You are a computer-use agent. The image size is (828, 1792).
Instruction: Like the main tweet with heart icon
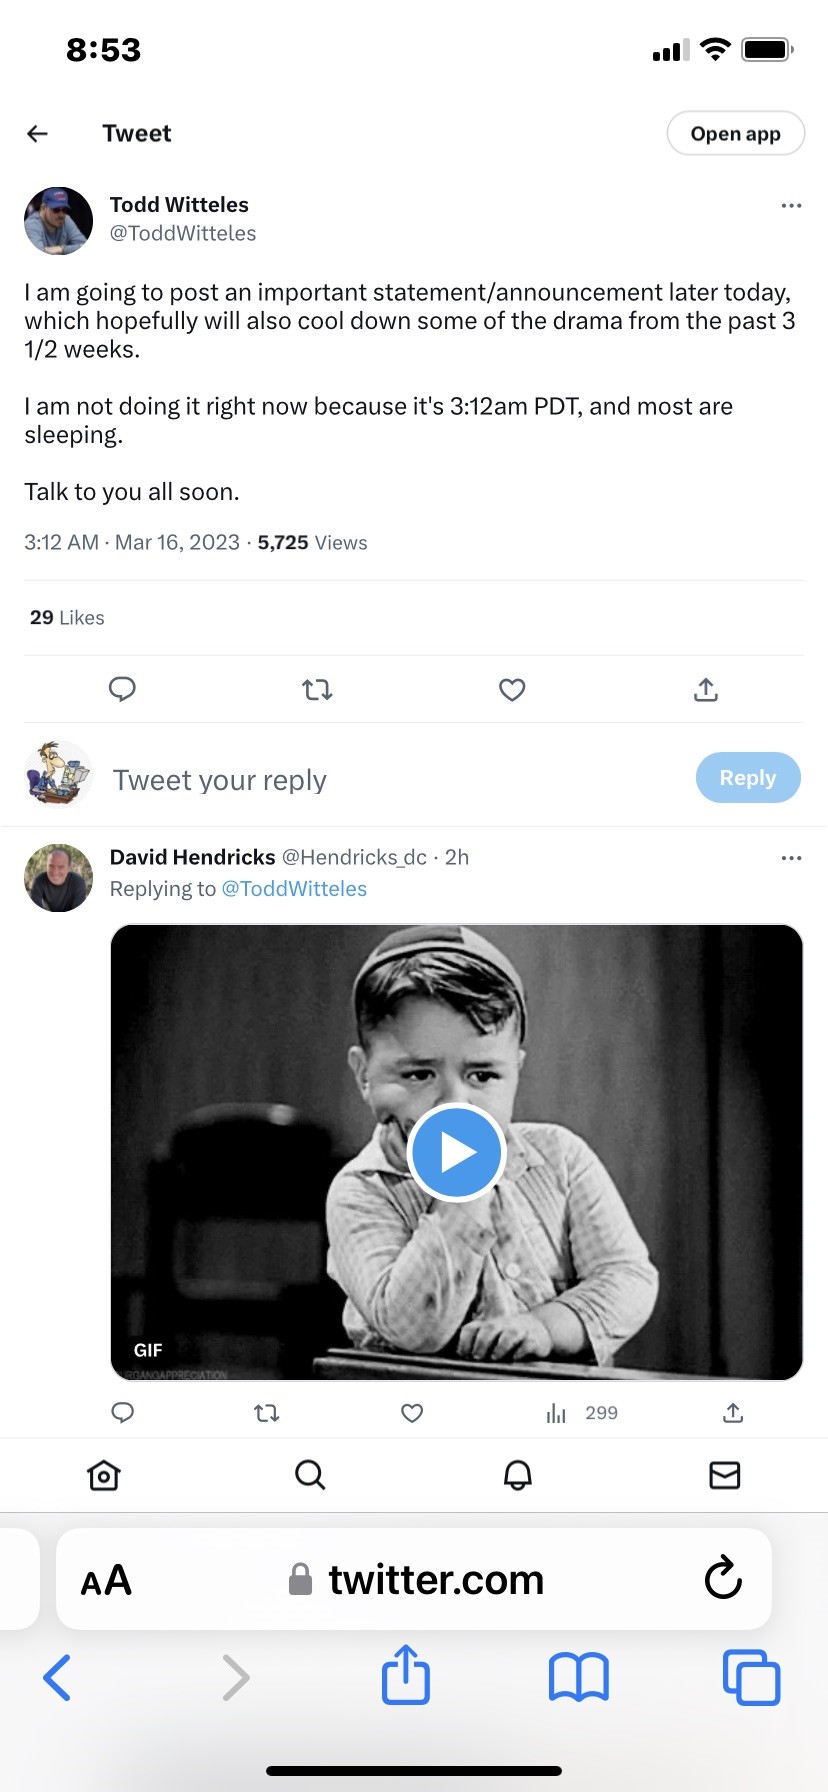(512, 689)
